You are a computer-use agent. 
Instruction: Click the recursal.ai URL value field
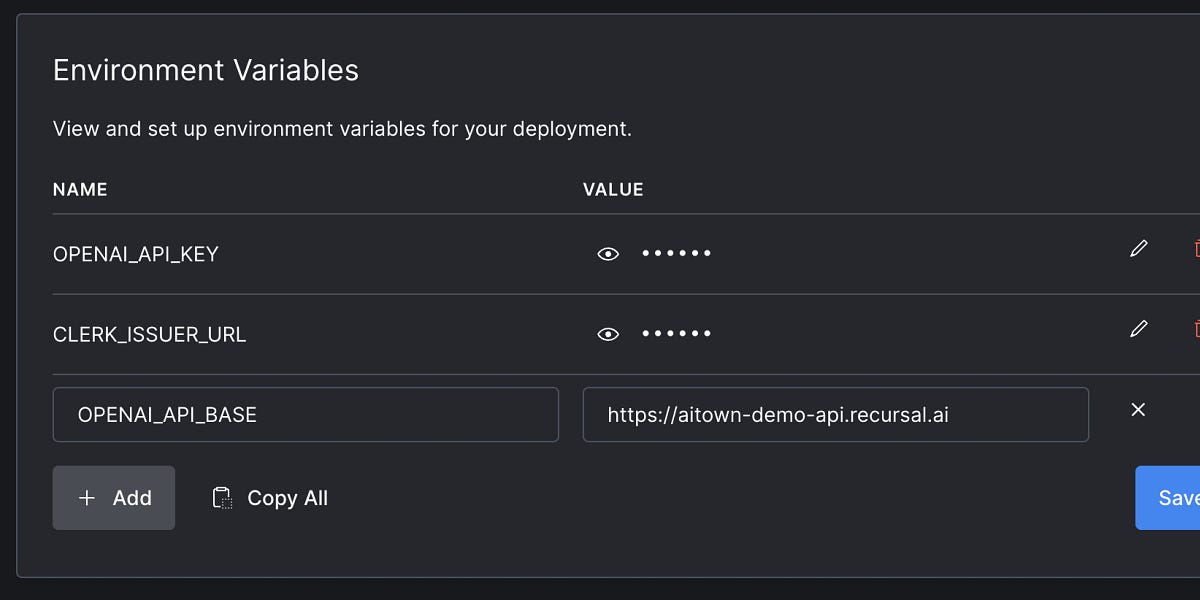point(835,414)
